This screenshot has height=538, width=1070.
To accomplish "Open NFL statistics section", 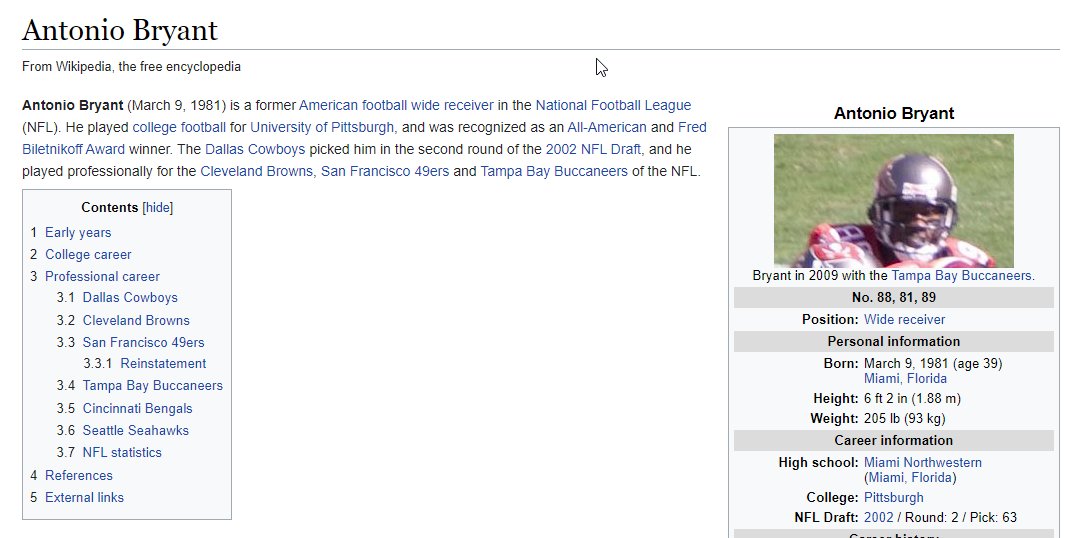I will coord(122,452).
